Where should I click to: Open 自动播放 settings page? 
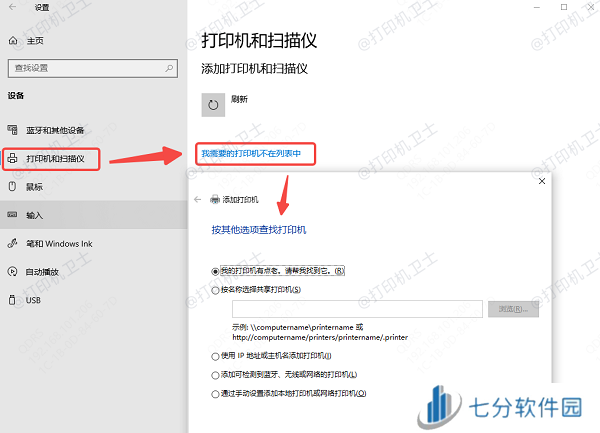pos(42,272)
